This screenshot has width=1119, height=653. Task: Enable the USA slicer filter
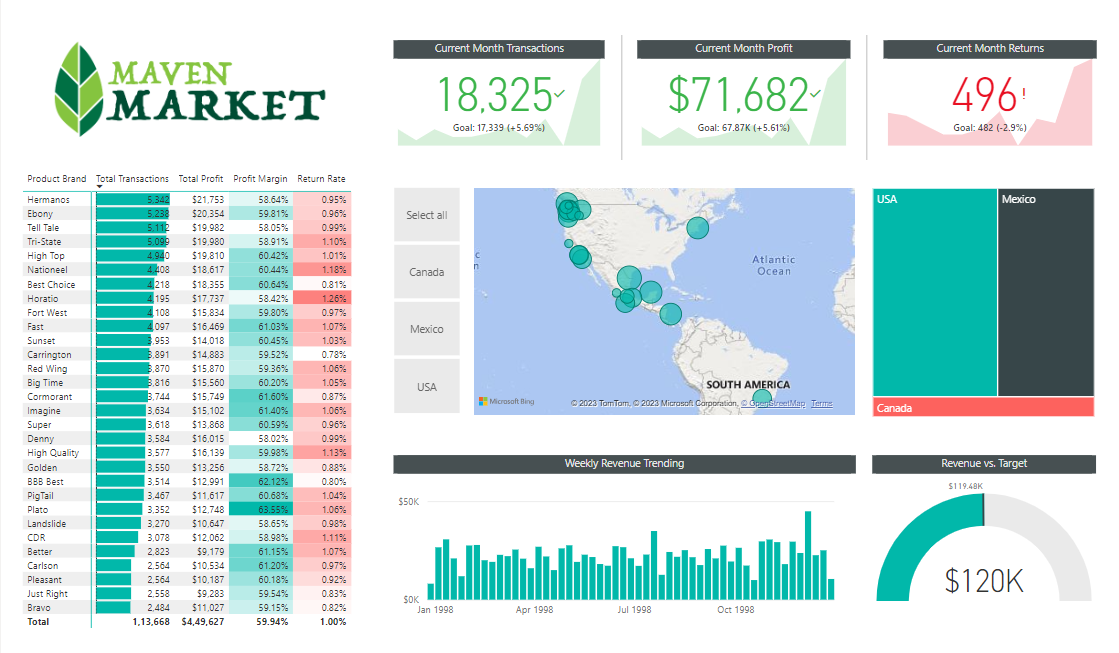tap(429, 386)
